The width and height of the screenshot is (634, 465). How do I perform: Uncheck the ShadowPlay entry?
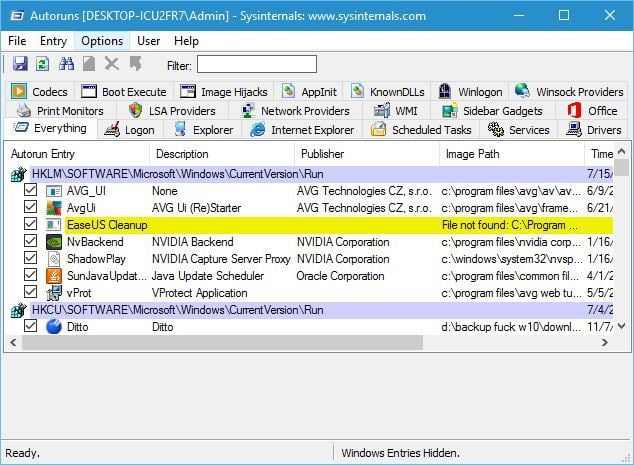click(x=30, y=258)
